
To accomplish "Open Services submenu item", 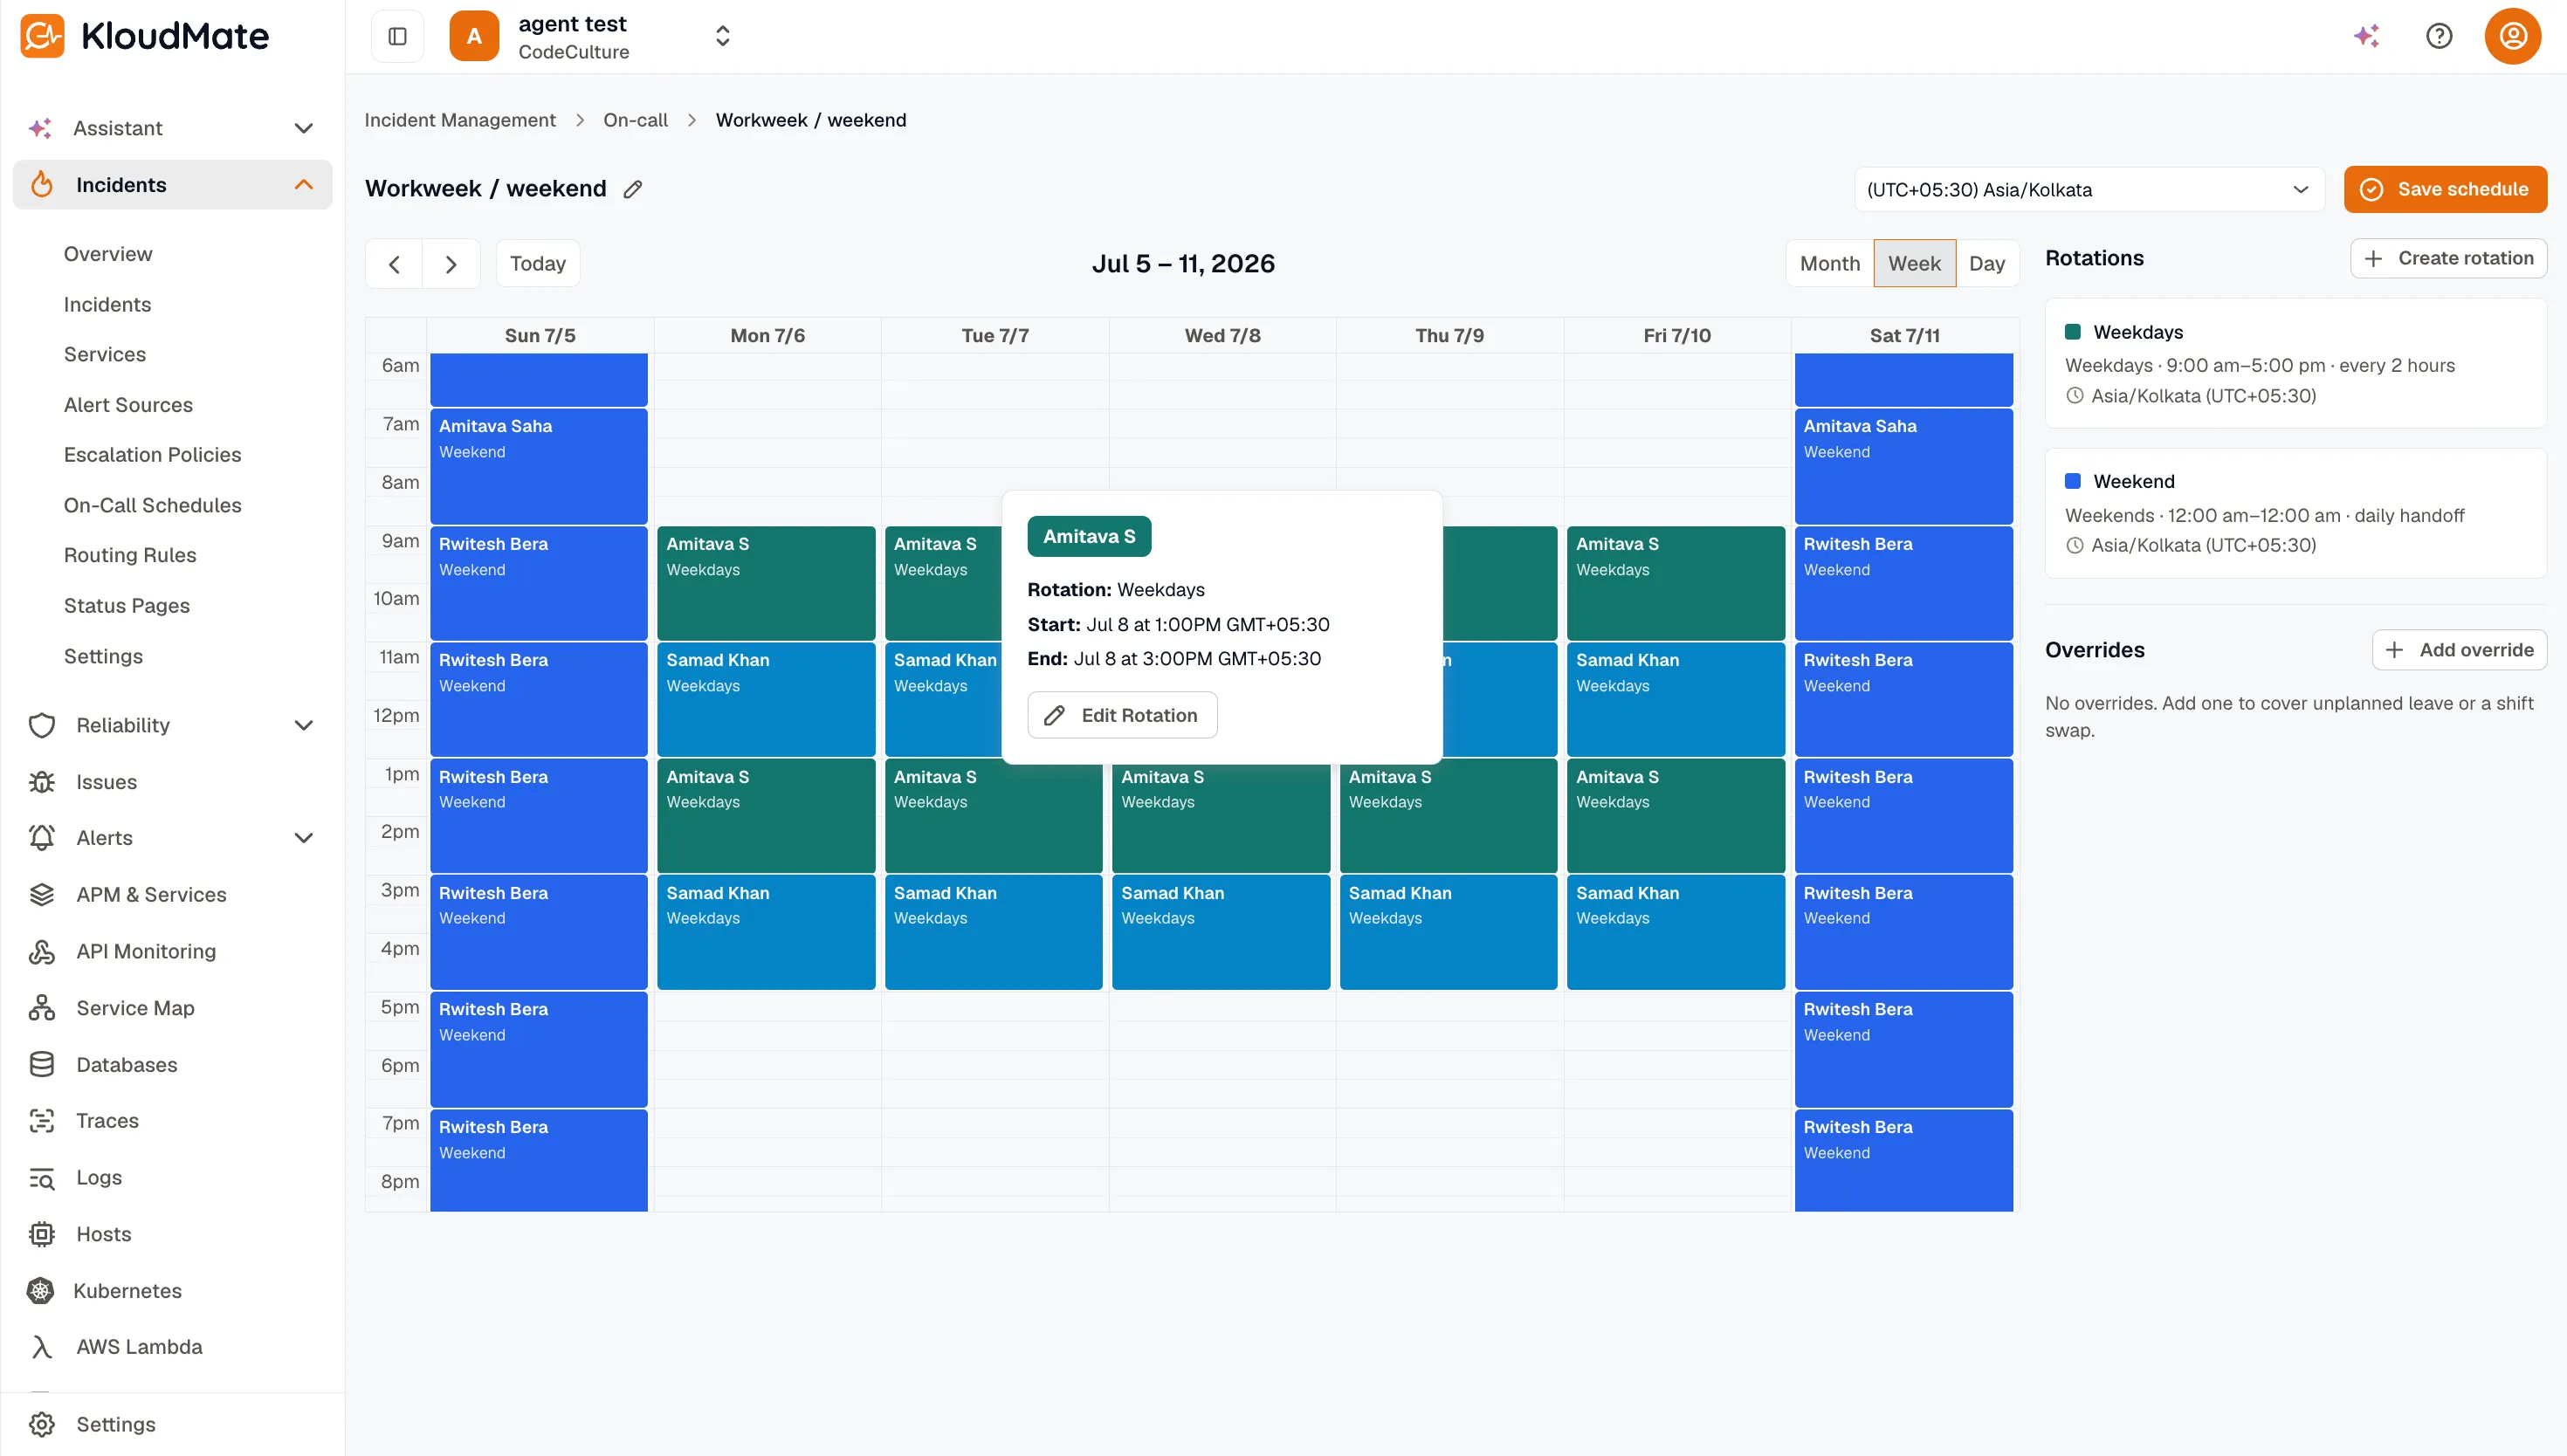I will 105,354.
